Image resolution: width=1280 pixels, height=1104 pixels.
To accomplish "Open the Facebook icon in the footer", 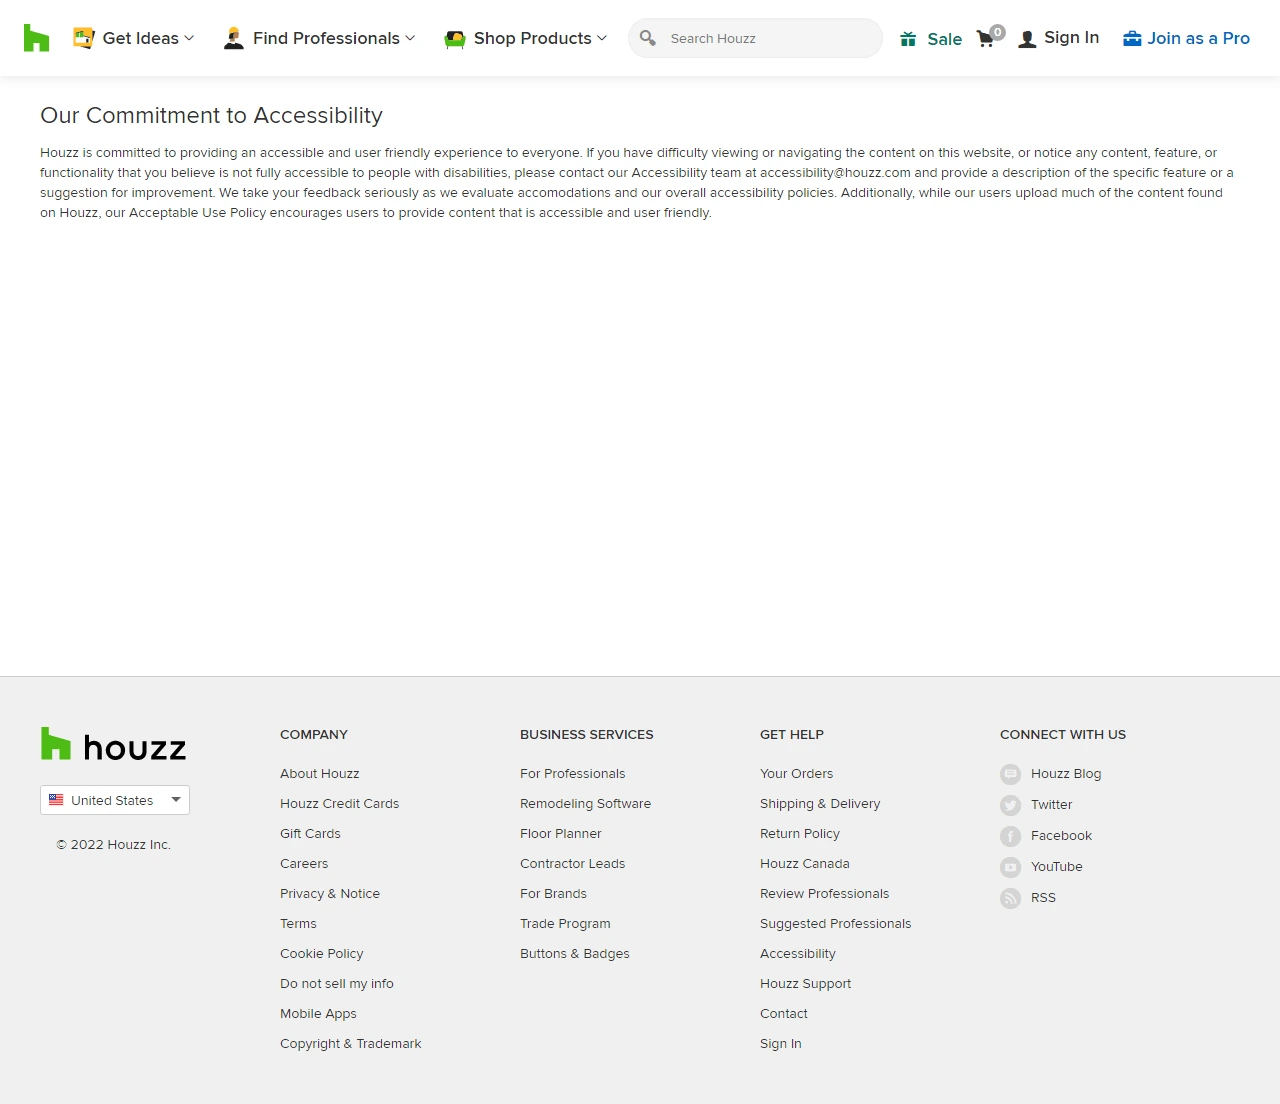I will pos(1010,836).
